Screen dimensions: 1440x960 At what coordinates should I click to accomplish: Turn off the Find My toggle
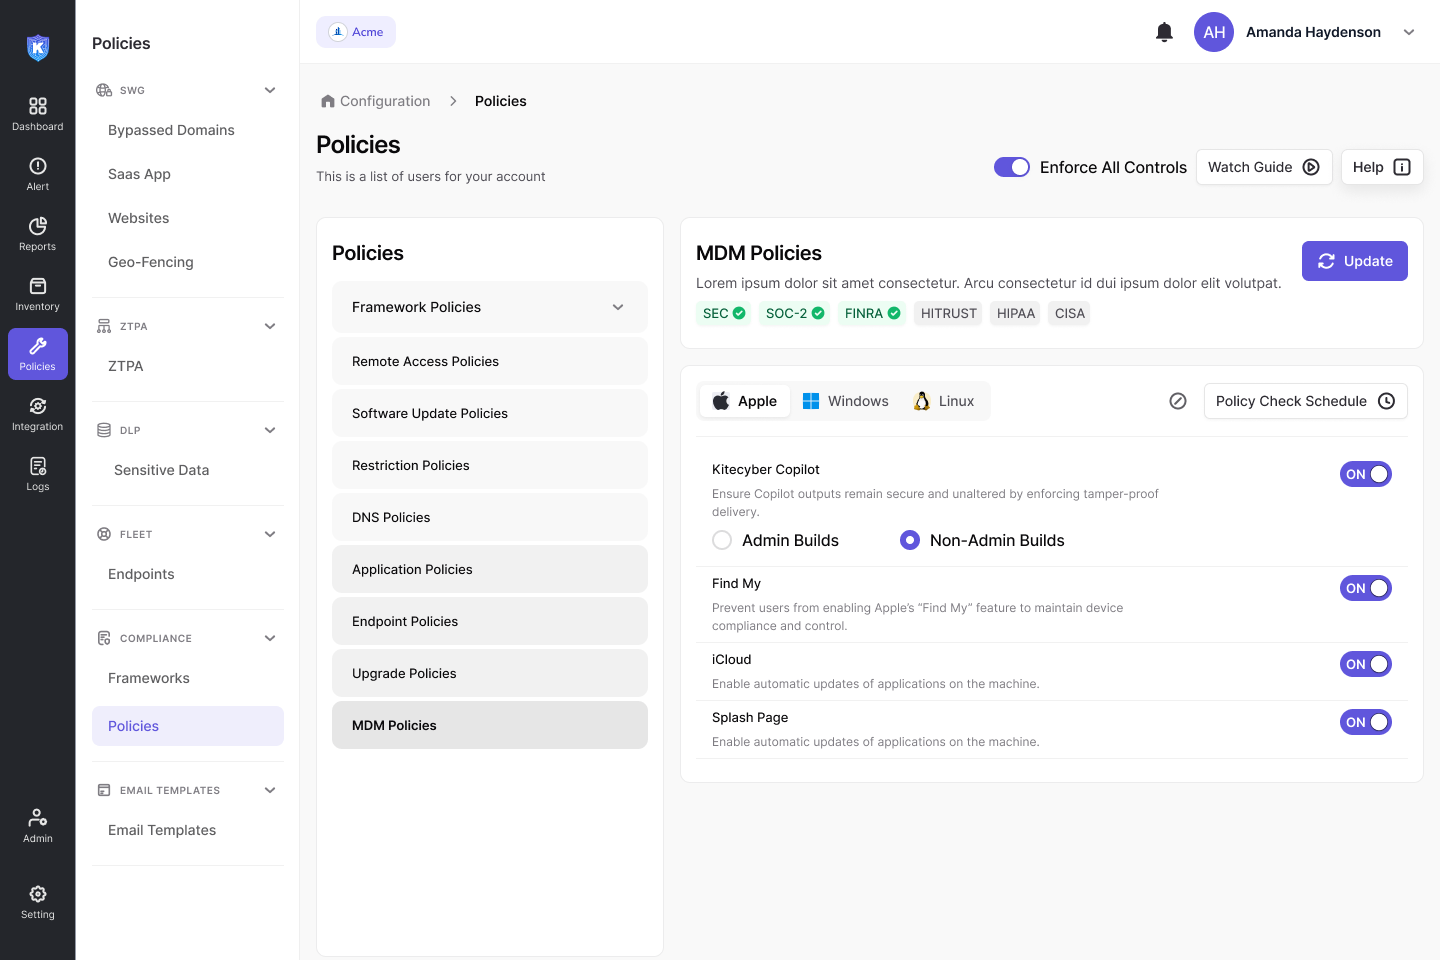click(x=1365, y=588)
